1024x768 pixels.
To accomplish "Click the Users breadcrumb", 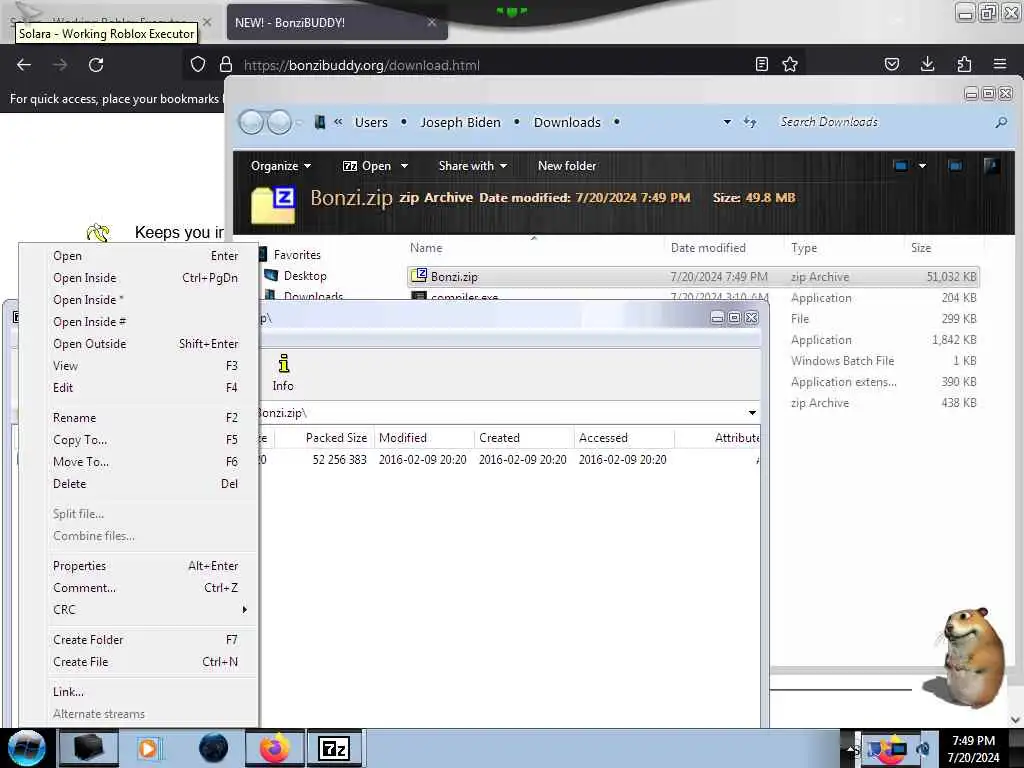I will point(371,122).
